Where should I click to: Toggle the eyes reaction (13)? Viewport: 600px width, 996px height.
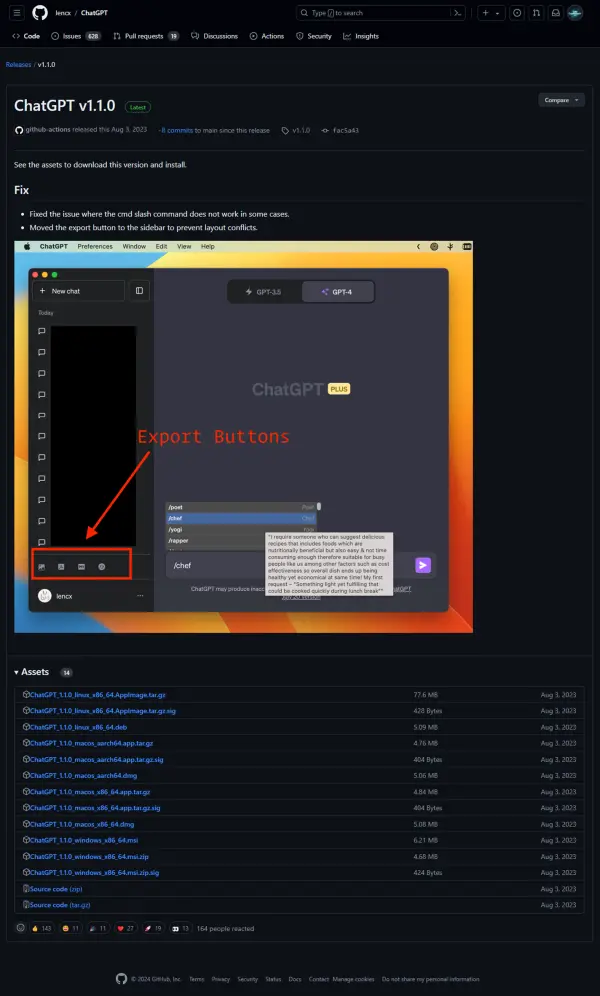tap(180, 929)
